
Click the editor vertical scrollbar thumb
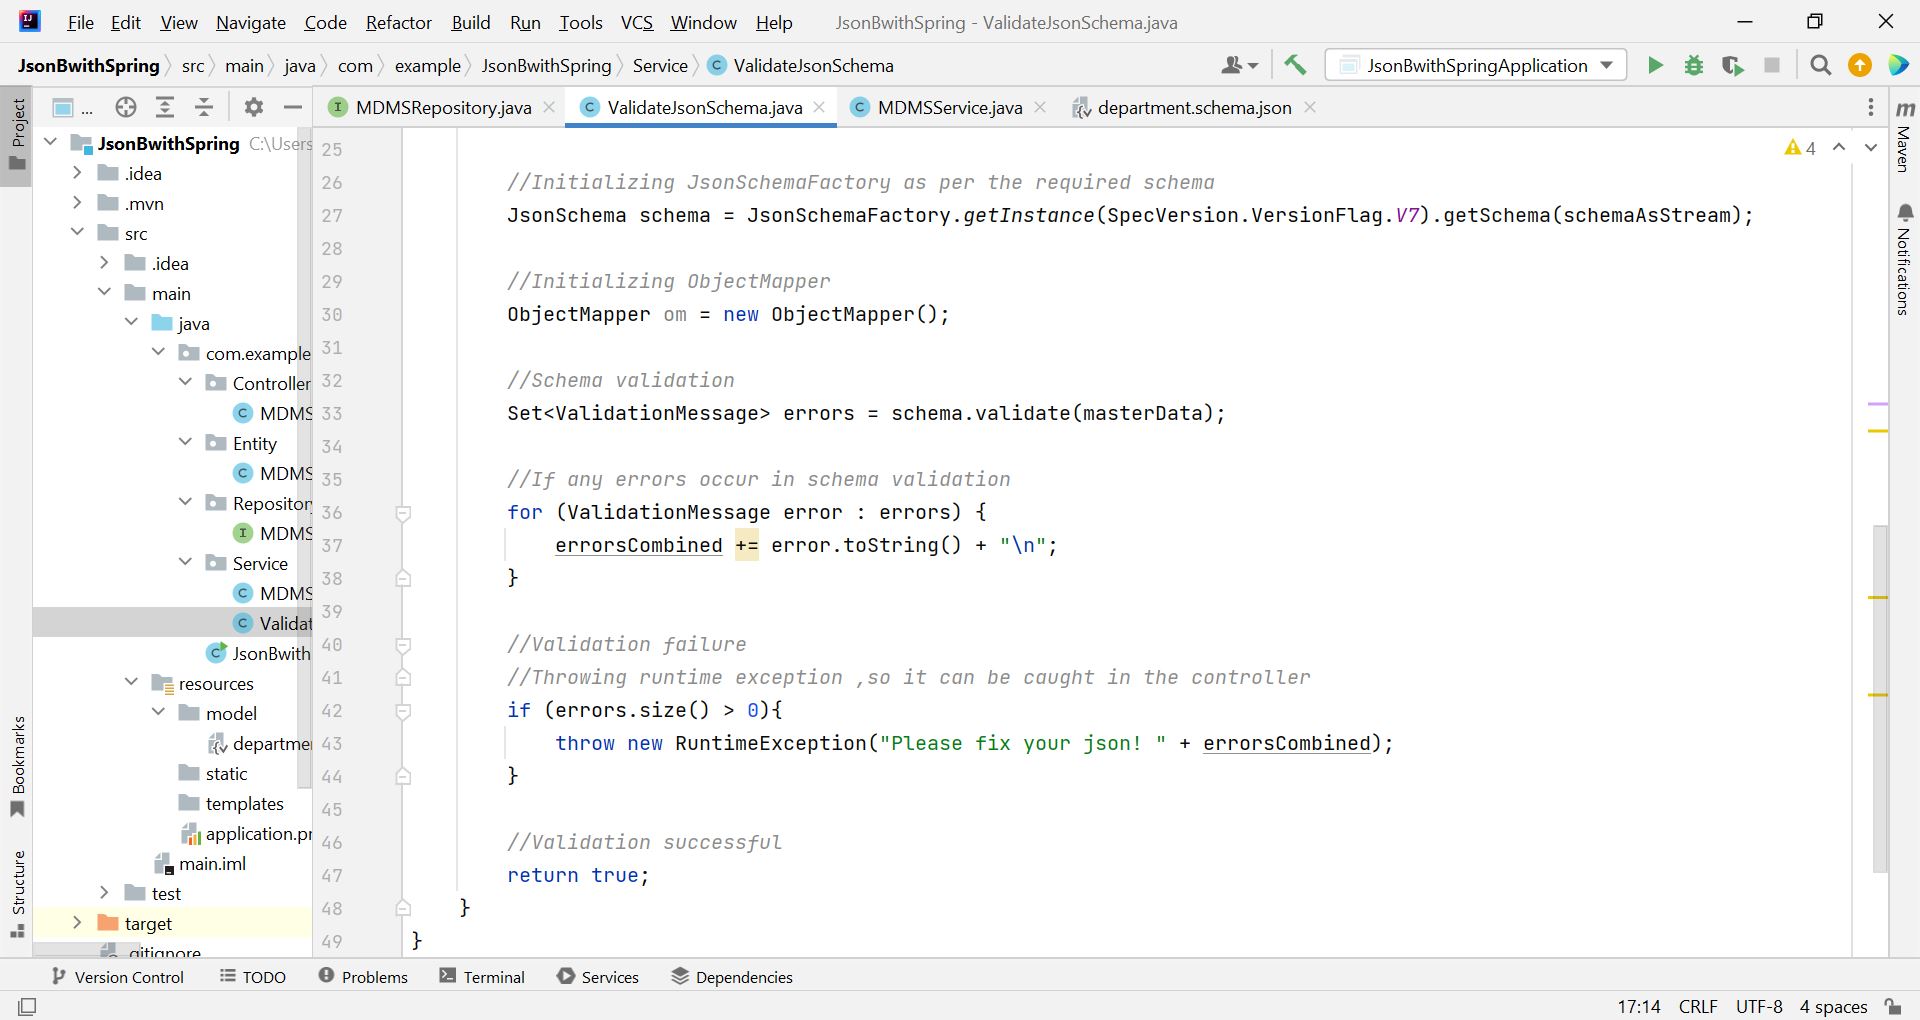coord(1879,700)
